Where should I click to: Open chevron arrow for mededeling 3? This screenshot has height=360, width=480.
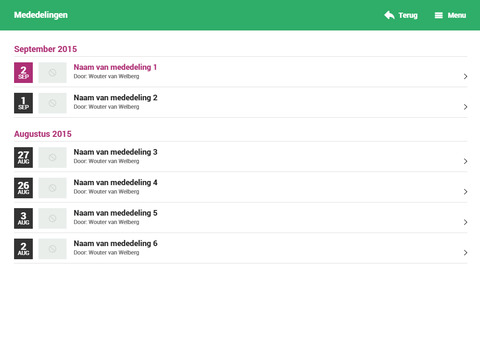465,161
